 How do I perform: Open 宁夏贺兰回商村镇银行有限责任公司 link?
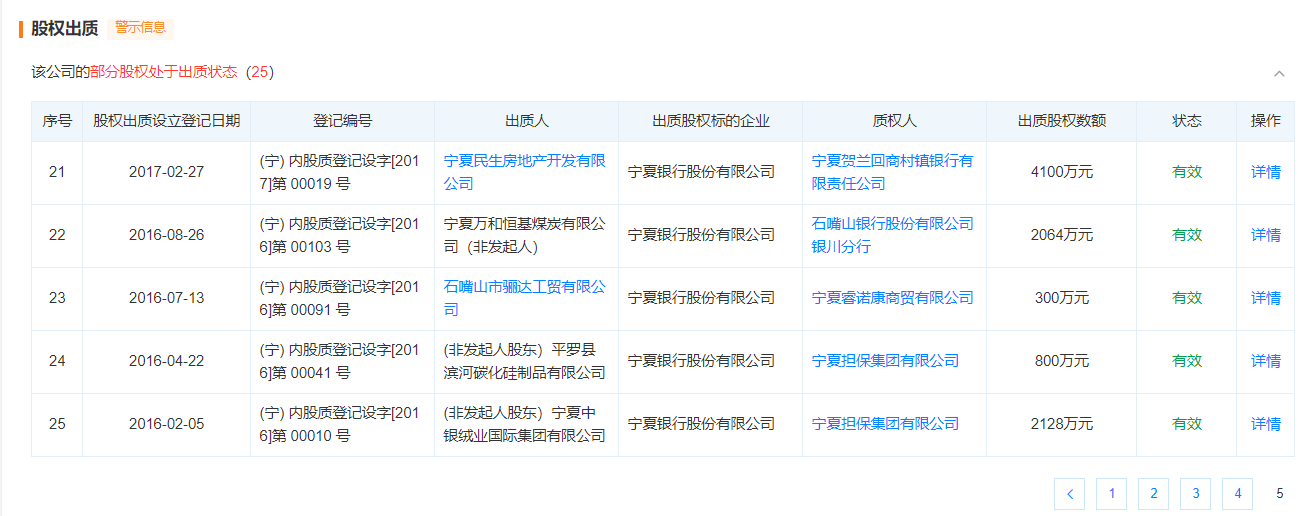[893, 172]
